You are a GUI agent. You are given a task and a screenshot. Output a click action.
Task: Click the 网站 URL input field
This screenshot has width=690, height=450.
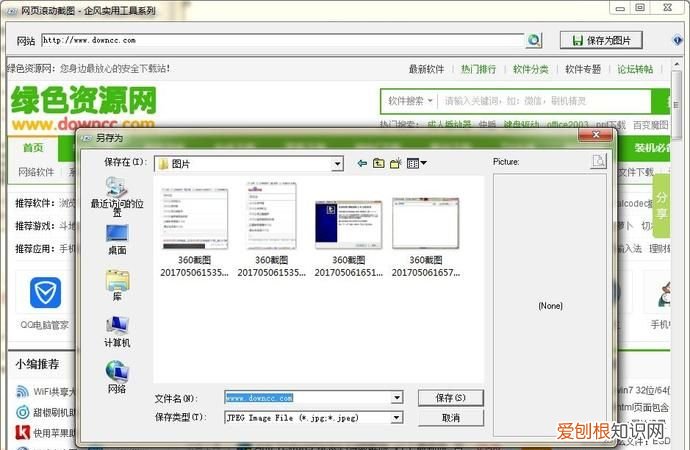click(x=282, y=40)
